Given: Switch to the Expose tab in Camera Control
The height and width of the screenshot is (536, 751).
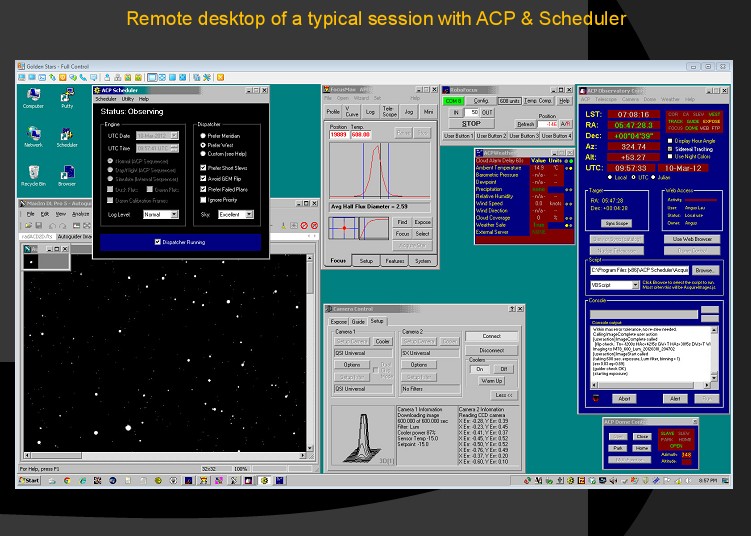Looking at the screenshot, I should [x=339, y=322].
